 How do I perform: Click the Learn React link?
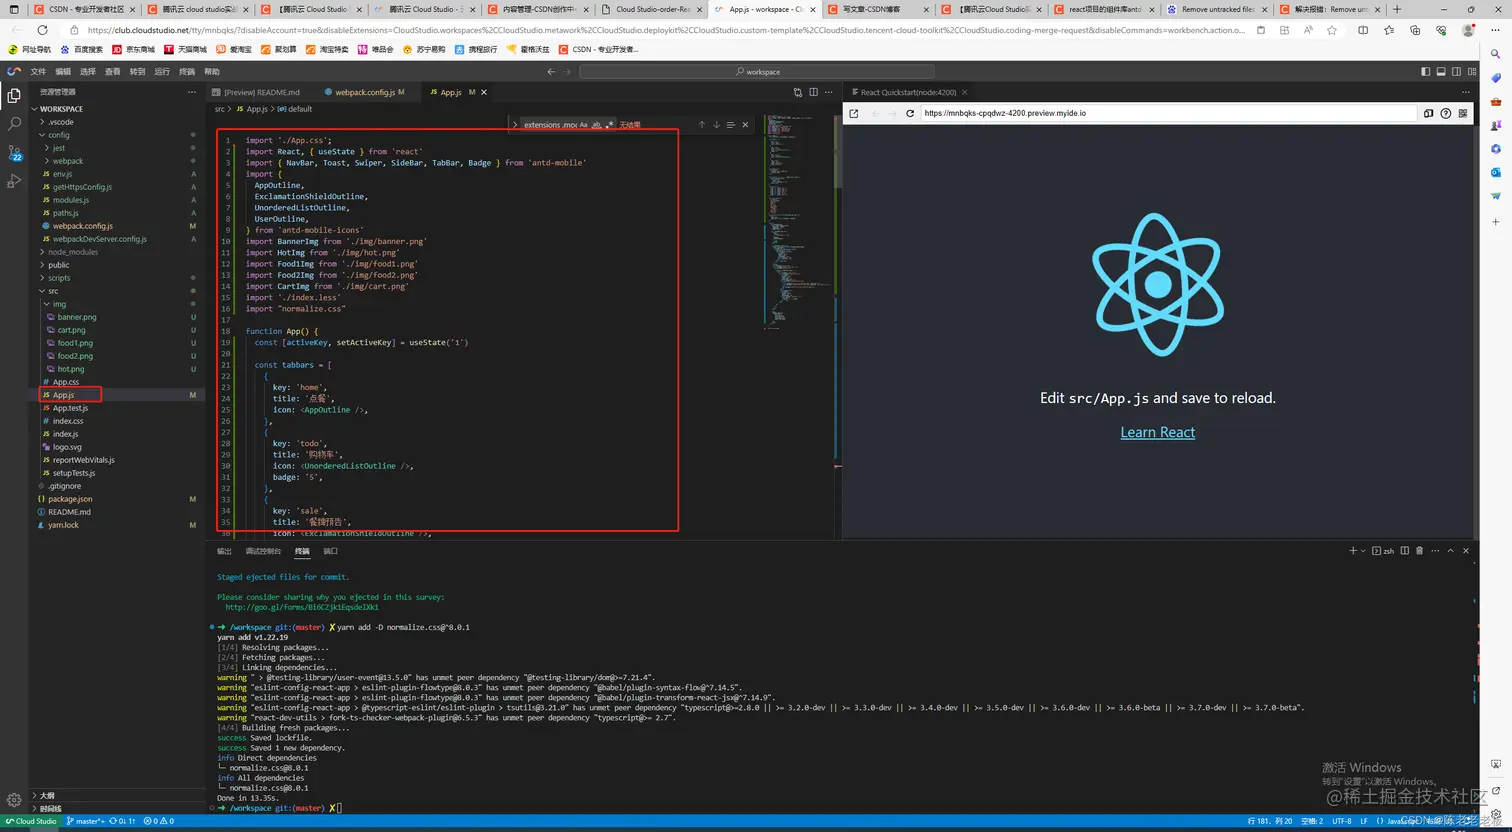tap(1157, 432)
